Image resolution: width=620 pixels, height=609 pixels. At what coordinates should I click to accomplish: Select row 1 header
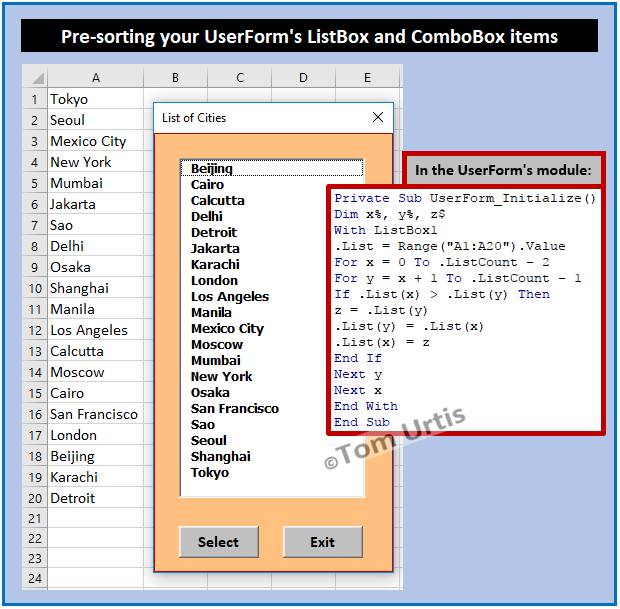coord(35,99)
